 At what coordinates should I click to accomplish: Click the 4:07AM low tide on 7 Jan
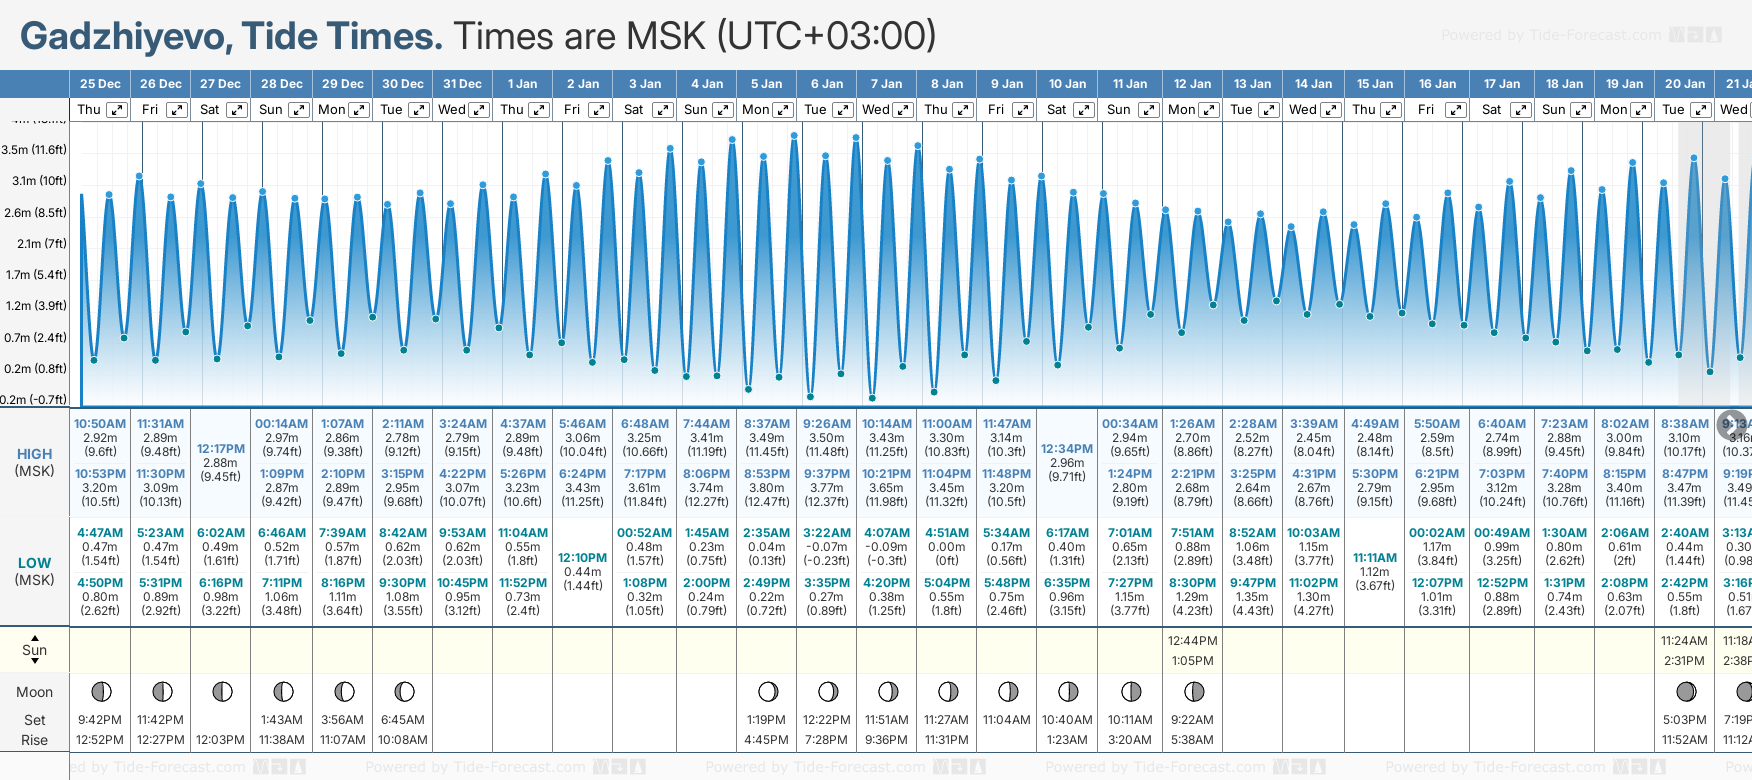pos(886,533)
